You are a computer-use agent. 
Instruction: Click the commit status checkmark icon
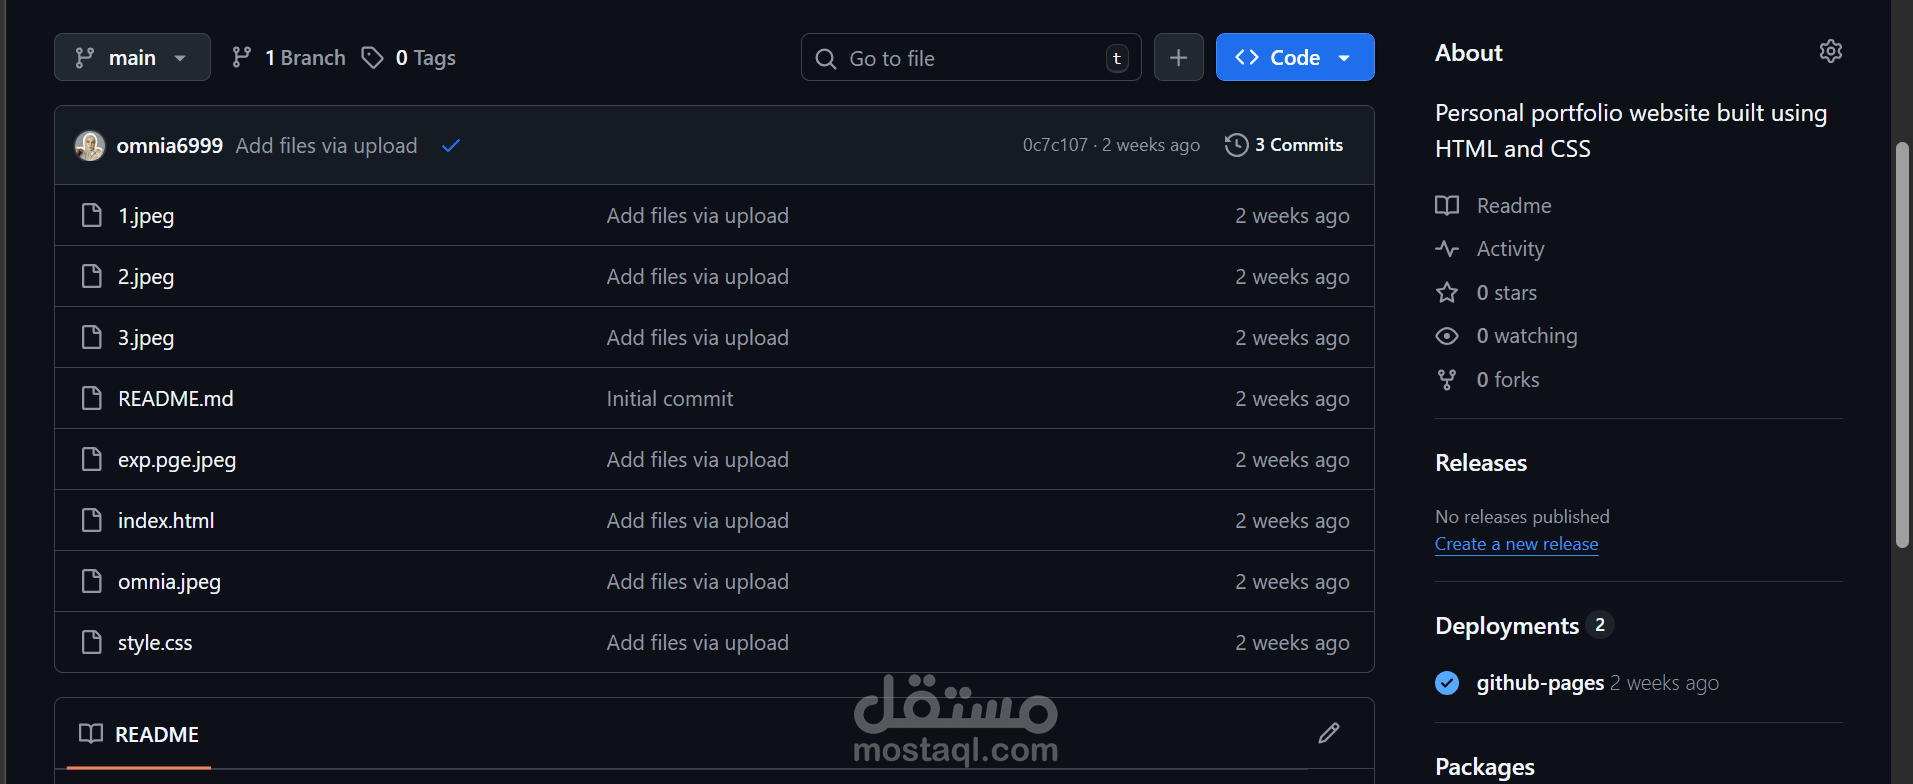451,146
